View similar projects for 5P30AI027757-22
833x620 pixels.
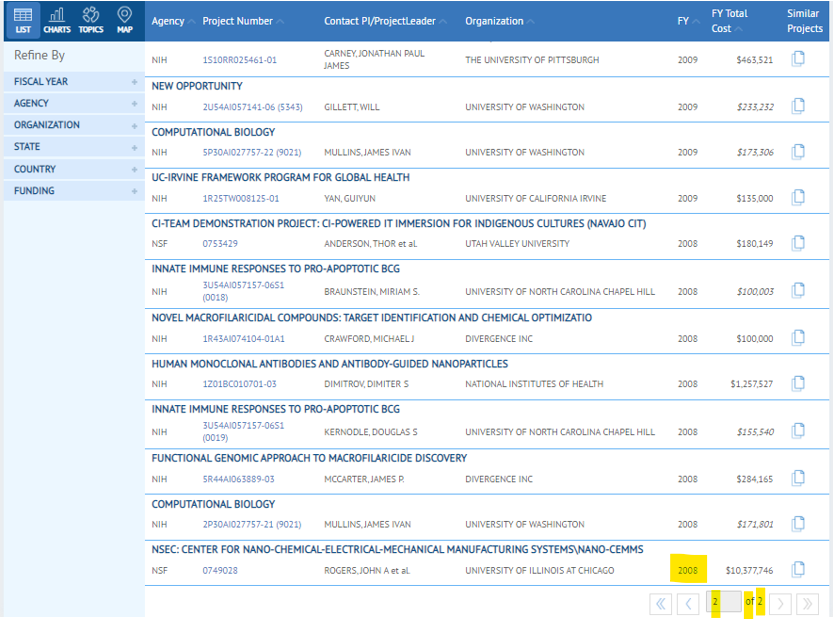(798, 152)
